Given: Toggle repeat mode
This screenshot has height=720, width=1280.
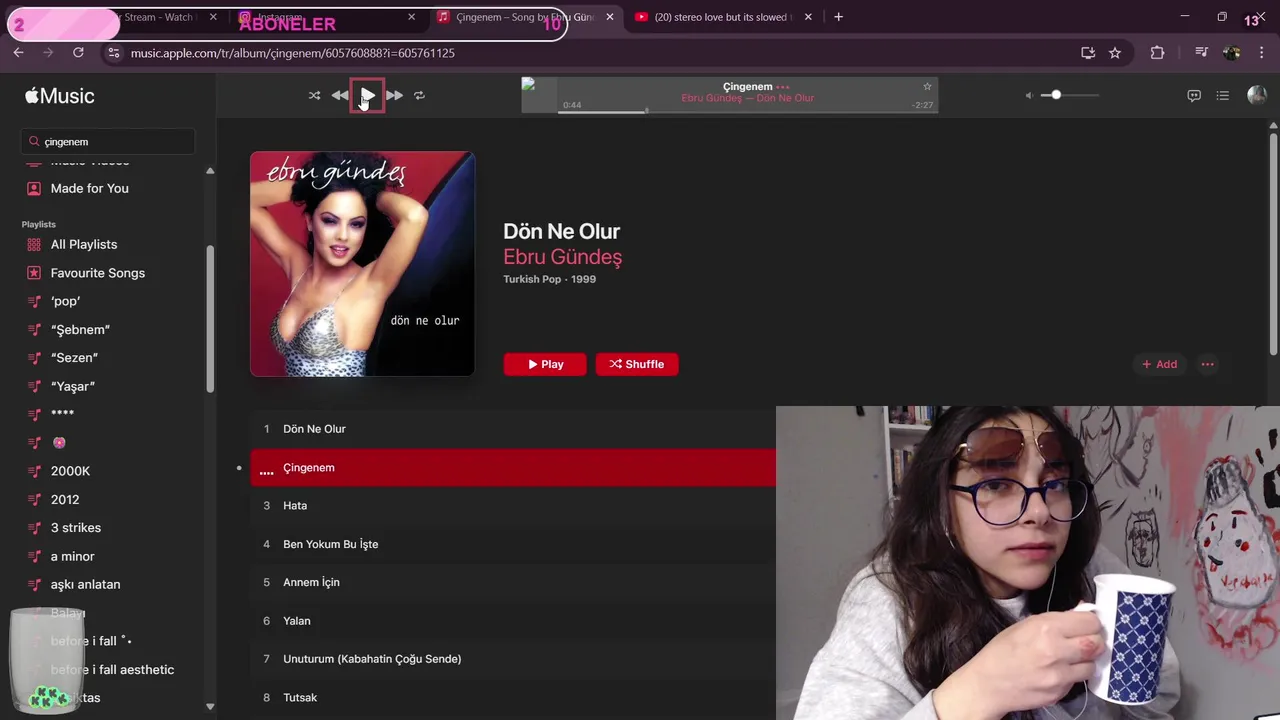Looking at the screenshot, I should [419, 96].
